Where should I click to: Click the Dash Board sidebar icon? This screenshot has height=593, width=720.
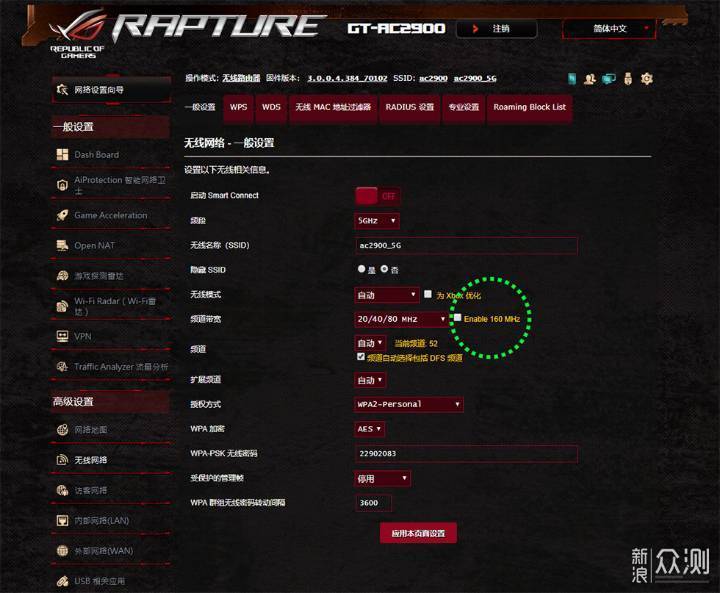(62, 154)
